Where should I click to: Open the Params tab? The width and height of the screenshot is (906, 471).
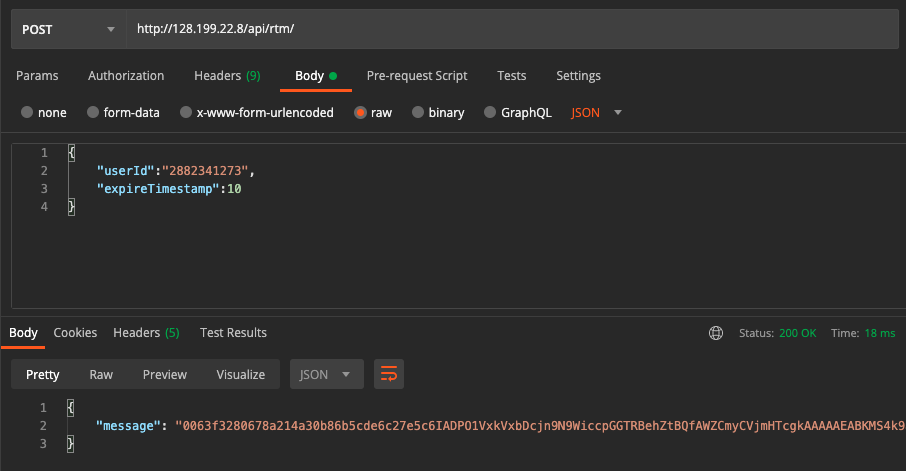click(37, 76)
